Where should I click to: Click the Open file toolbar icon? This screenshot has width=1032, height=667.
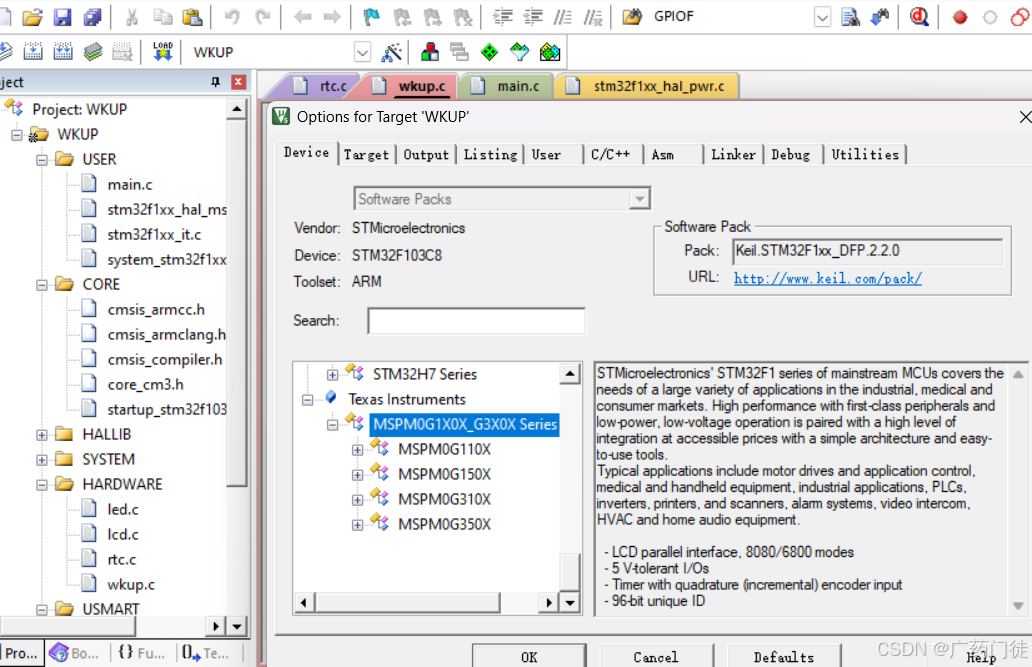coord(32,17)
